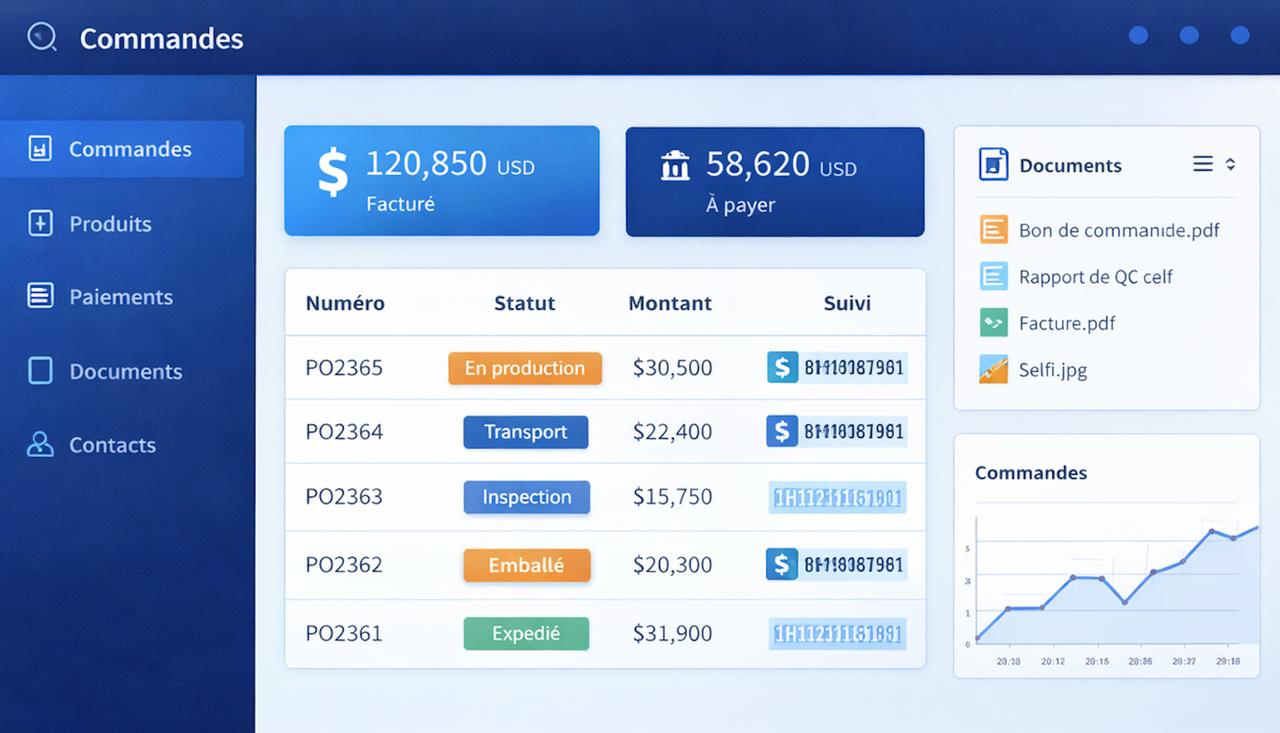Open the Documents section in the sidebar

125,371
